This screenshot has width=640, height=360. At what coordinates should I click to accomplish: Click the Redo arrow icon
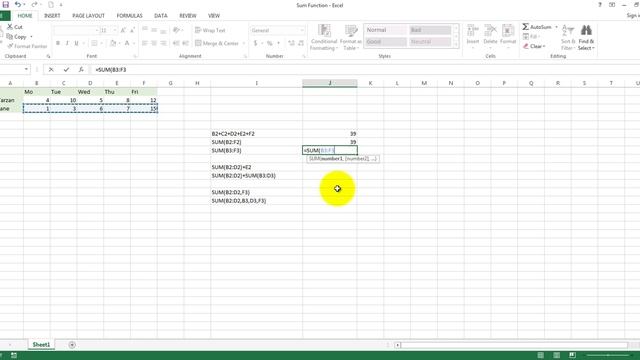34,4
